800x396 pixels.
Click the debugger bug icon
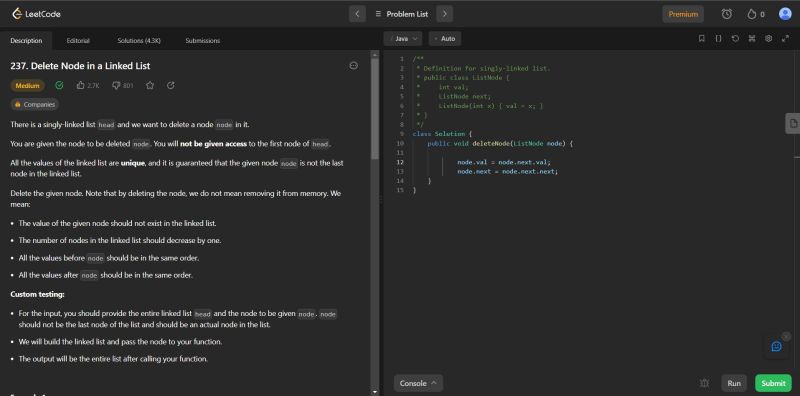coord(705,383)
